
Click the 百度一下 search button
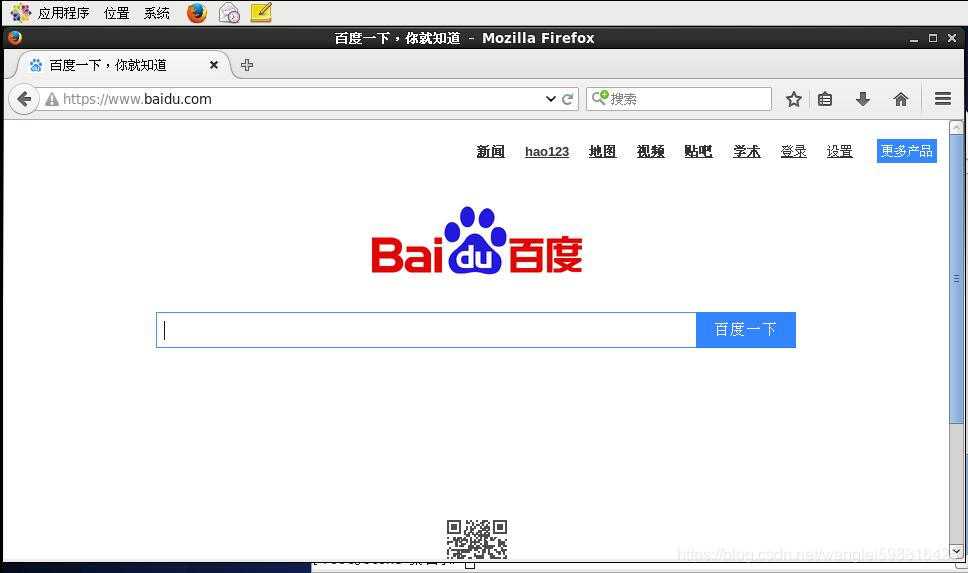746,330
